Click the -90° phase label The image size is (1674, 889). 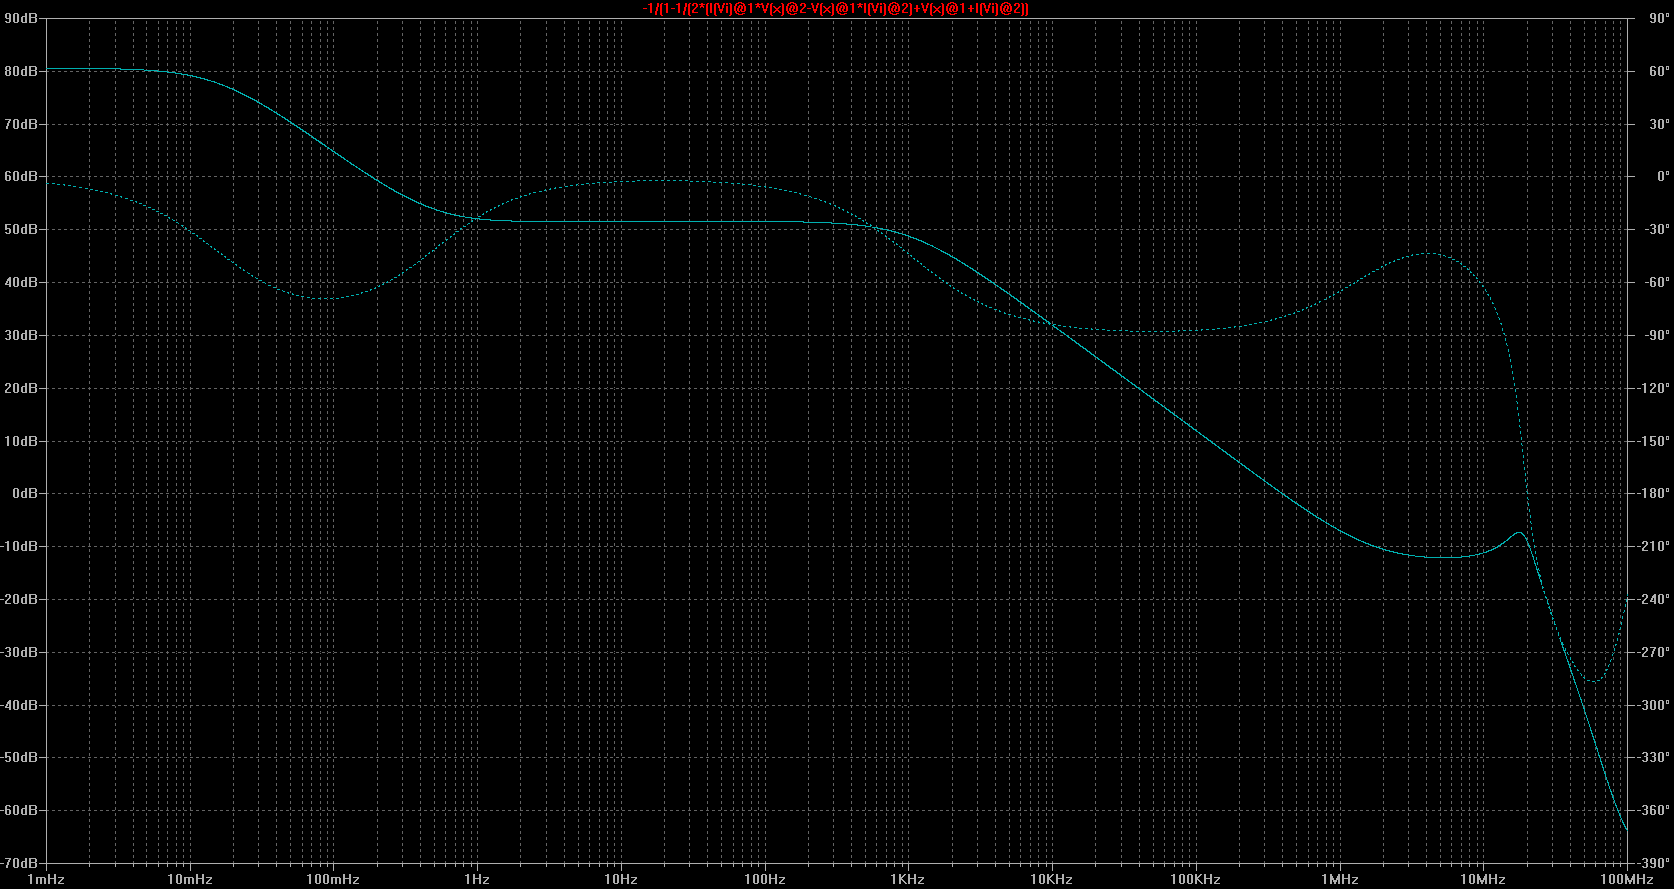point(1656,335)
